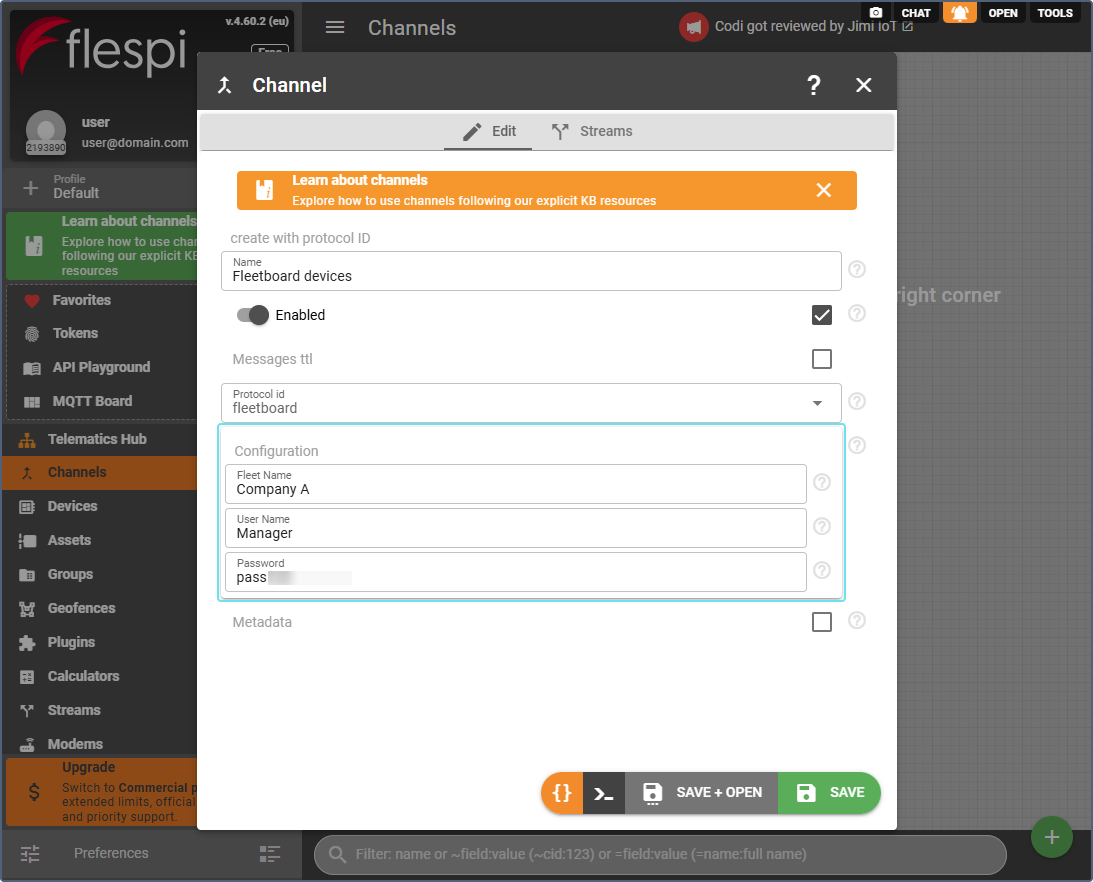Screen dimensions: 1093x882
Task: Show help for the Protocol id field
Action: point(857,402)
